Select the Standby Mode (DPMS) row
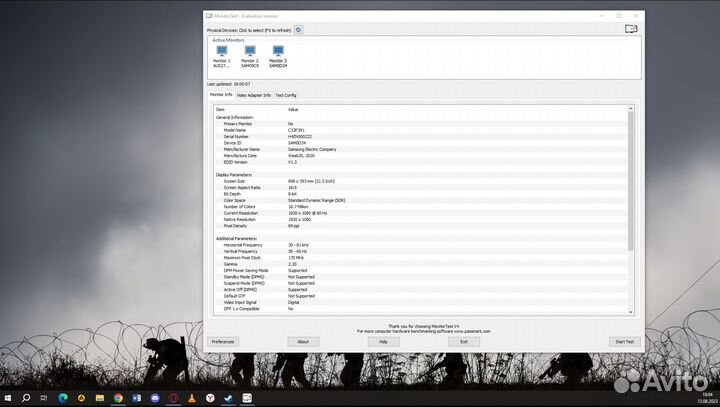Viewport: 720px width, 407px height. coord(421,277)
